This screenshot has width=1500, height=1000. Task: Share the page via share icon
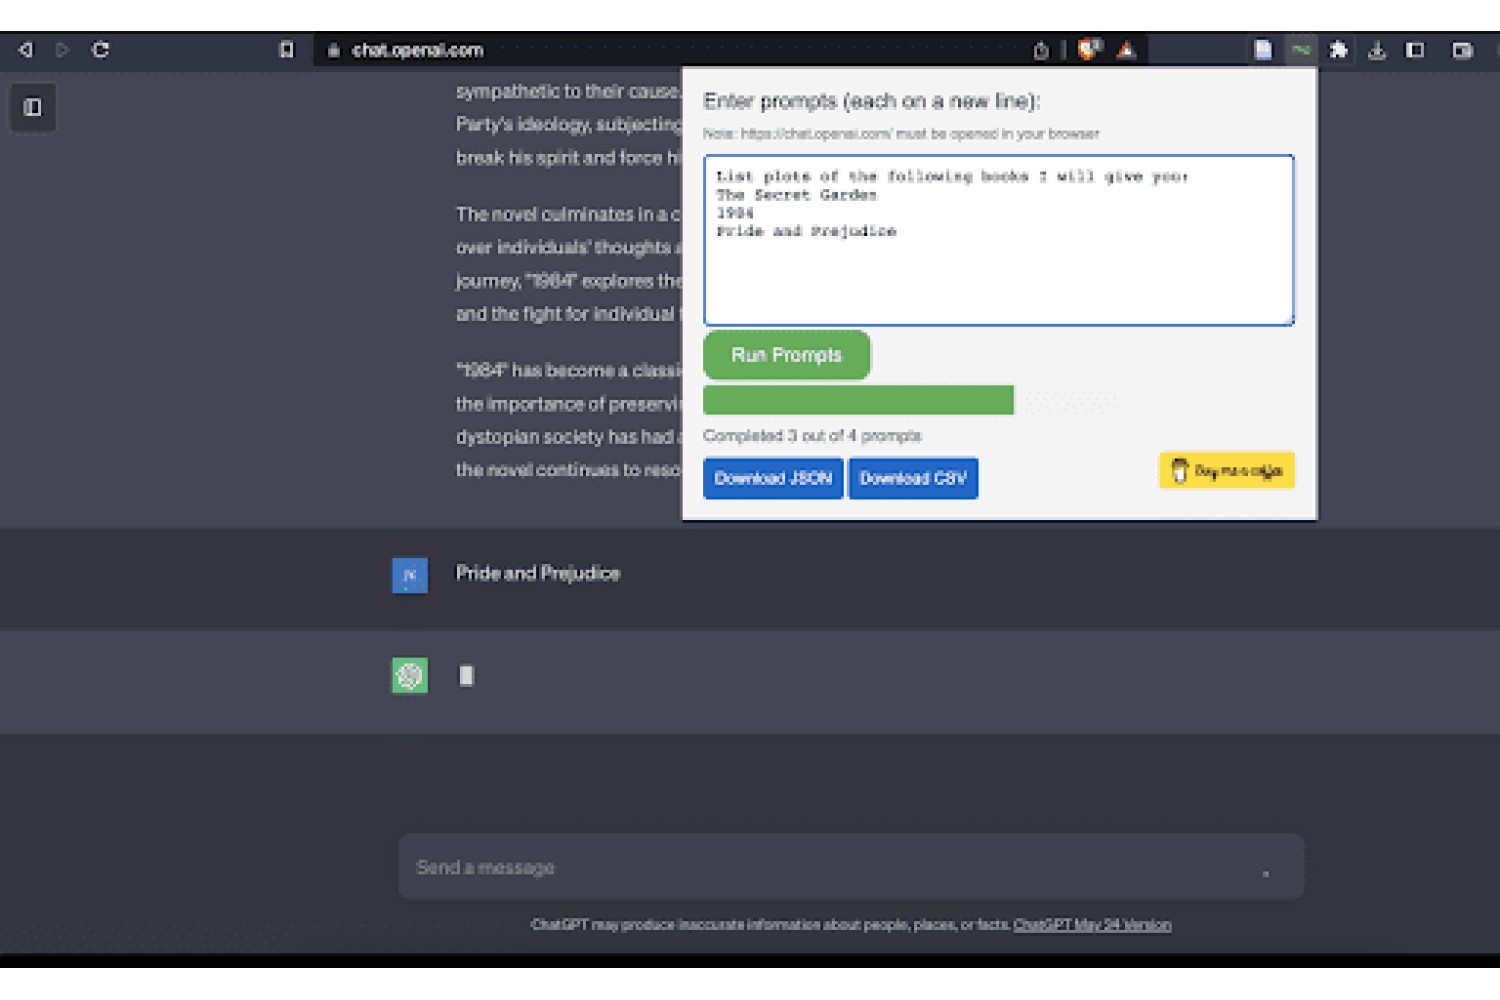tap(1041, 50)
